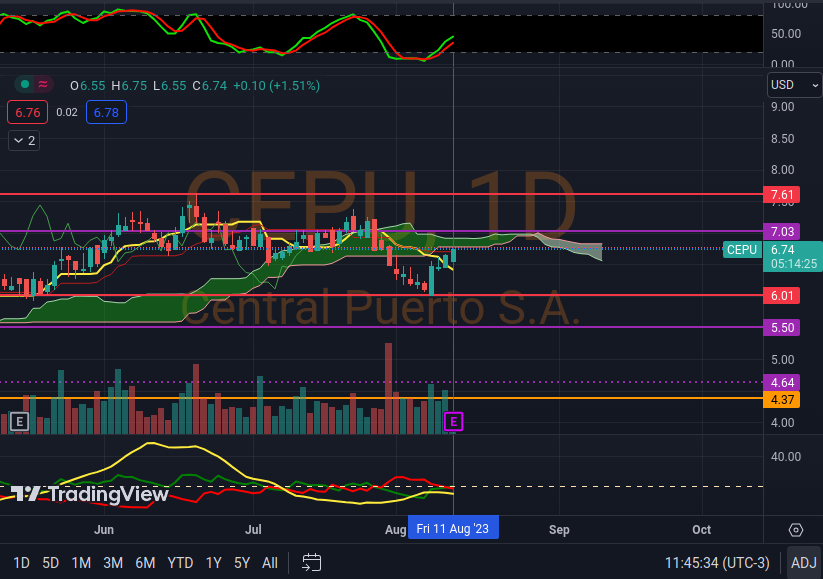Expand the collapsed indicators legend showing 2
Screen dimensions: 823x579
click(24, 141)
